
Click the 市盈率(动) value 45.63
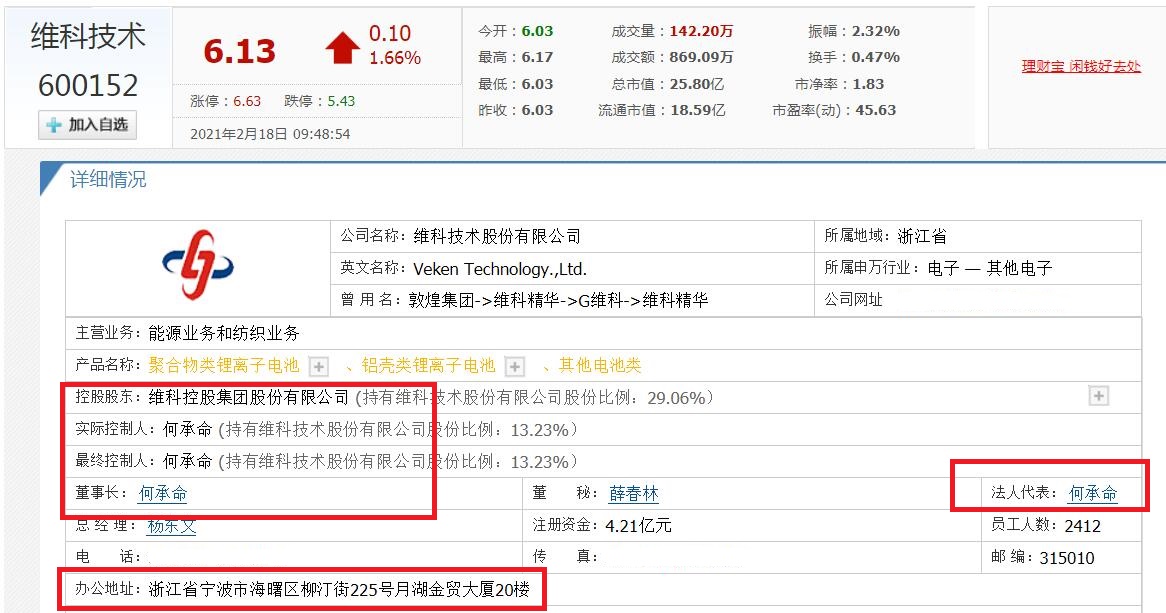click(875, 110)
